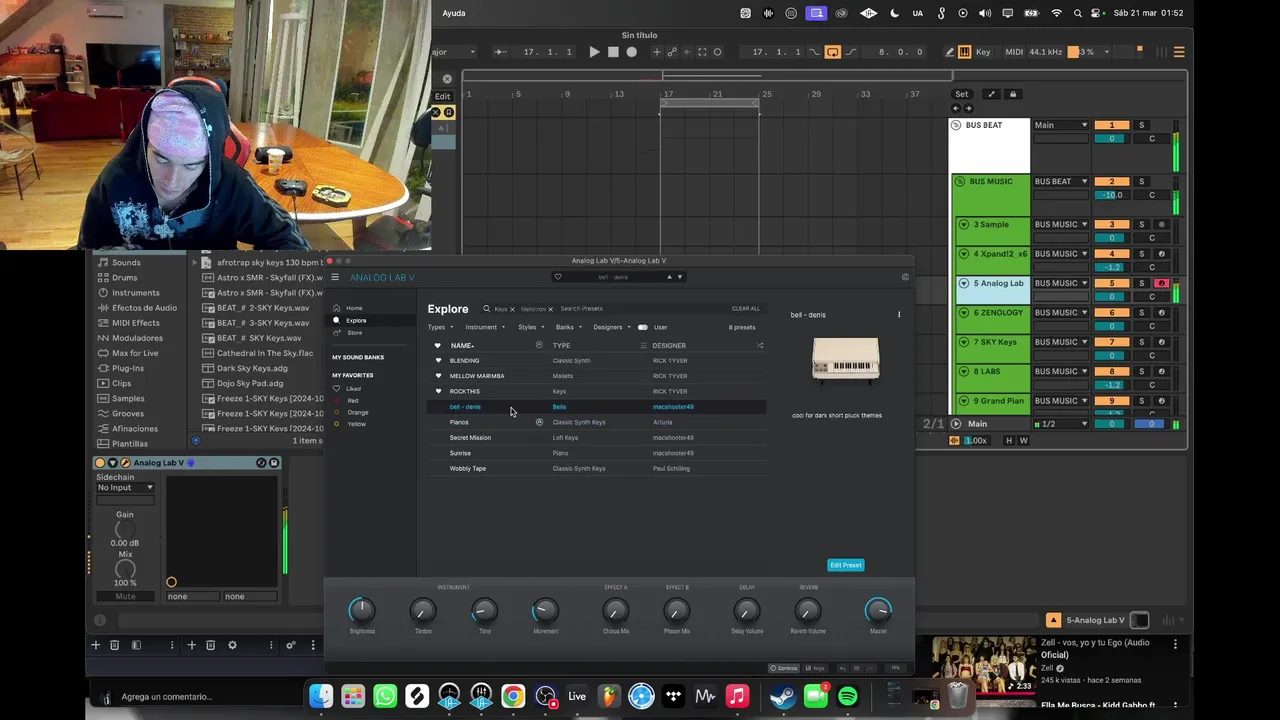
Task: Open Spotify in the Dock
Action: [x=848, y=696]
